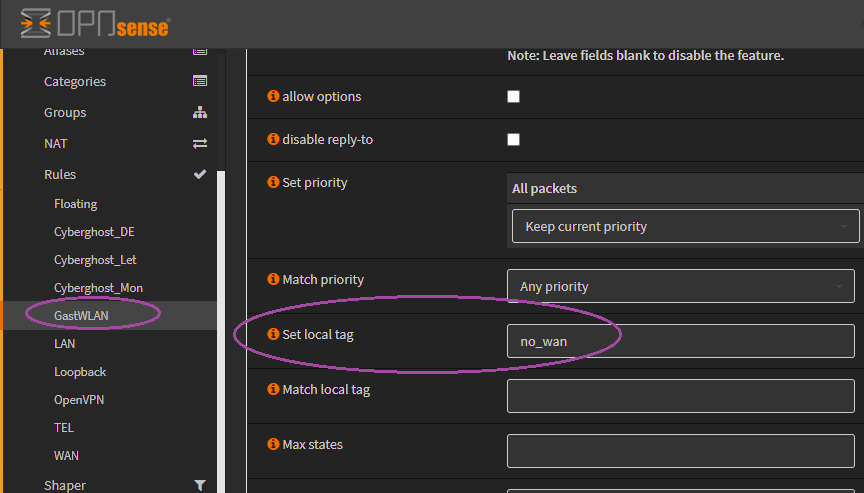Open WAN interface rules
Viewport: 864px width, 493px height.
click(x=66, y=455)
